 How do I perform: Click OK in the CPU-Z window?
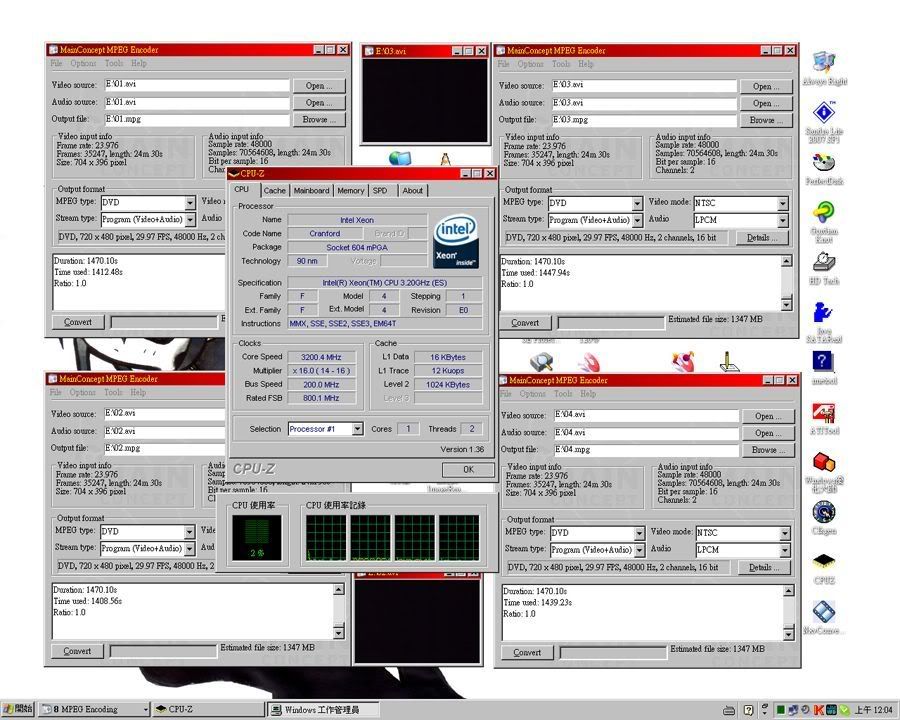click(468, 470)
